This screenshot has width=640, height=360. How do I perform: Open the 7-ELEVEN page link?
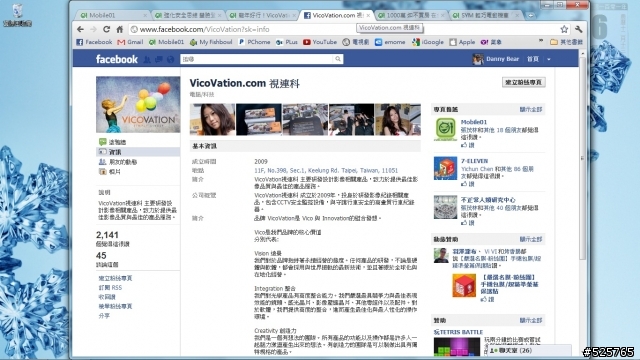pyautogui.click(x=474, y=161)
